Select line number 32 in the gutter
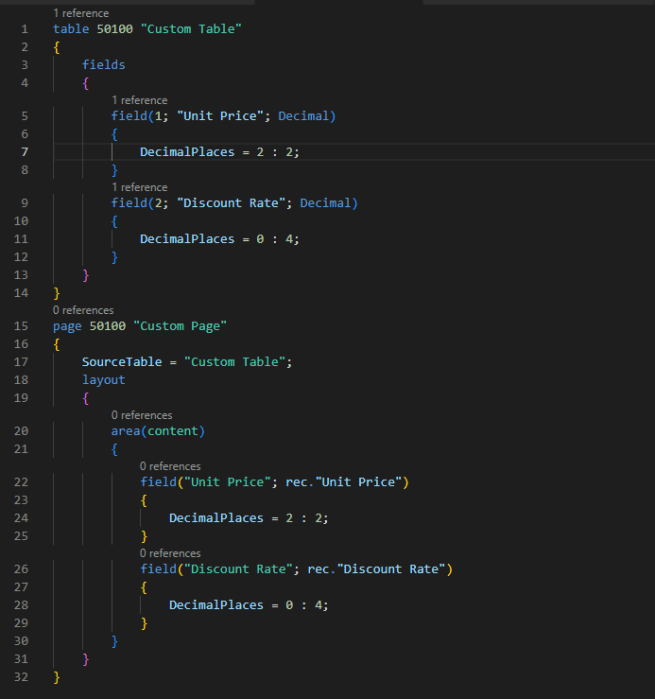655x699 pixels. [x=24, y=677]
